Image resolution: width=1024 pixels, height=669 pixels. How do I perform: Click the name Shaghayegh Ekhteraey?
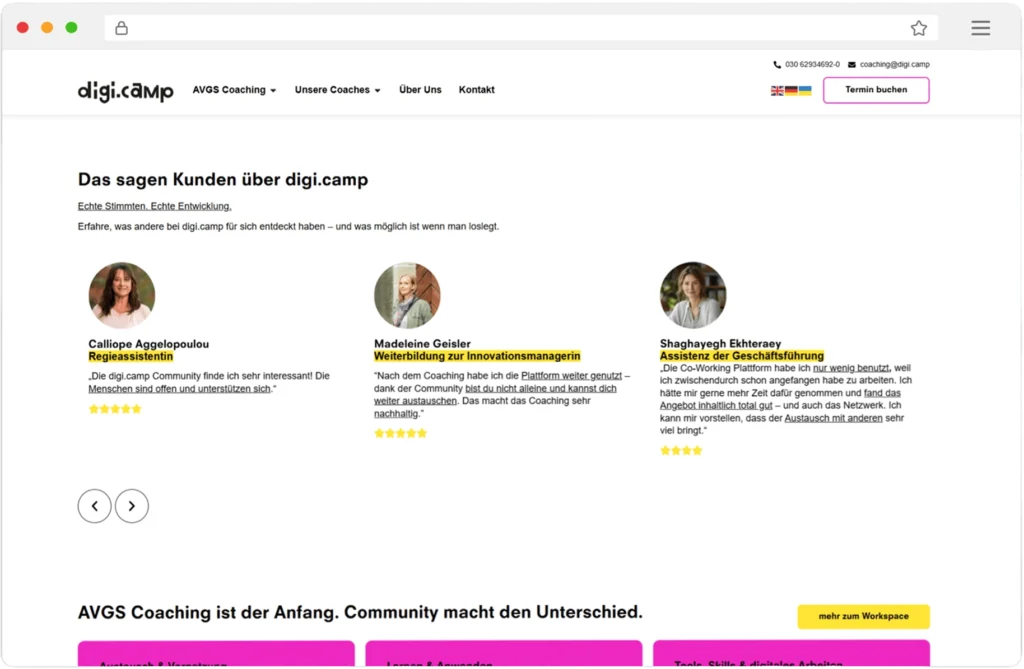[x=720, y=344]
